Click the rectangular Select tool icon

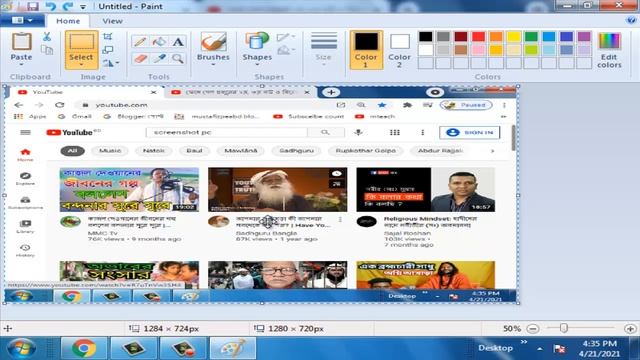coord(81,42)
